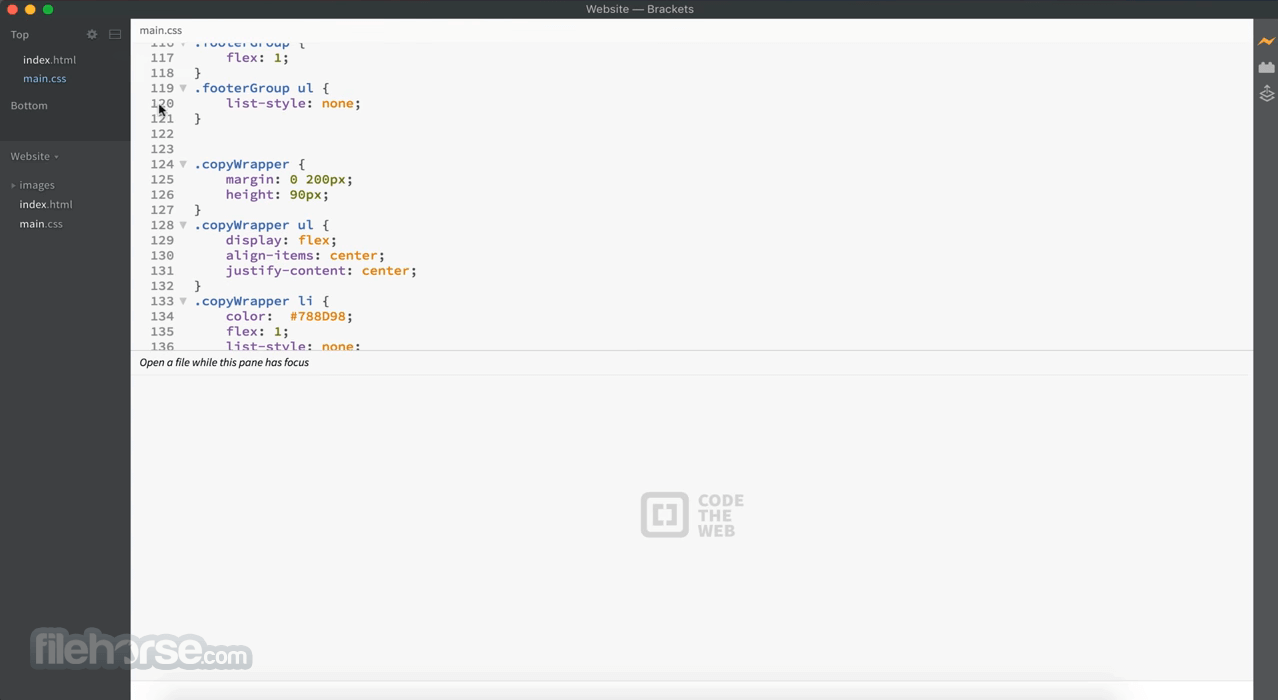Click the yellow macOS minimize button
Viewport: 1278px width, 700px height.
coord(30,9)
